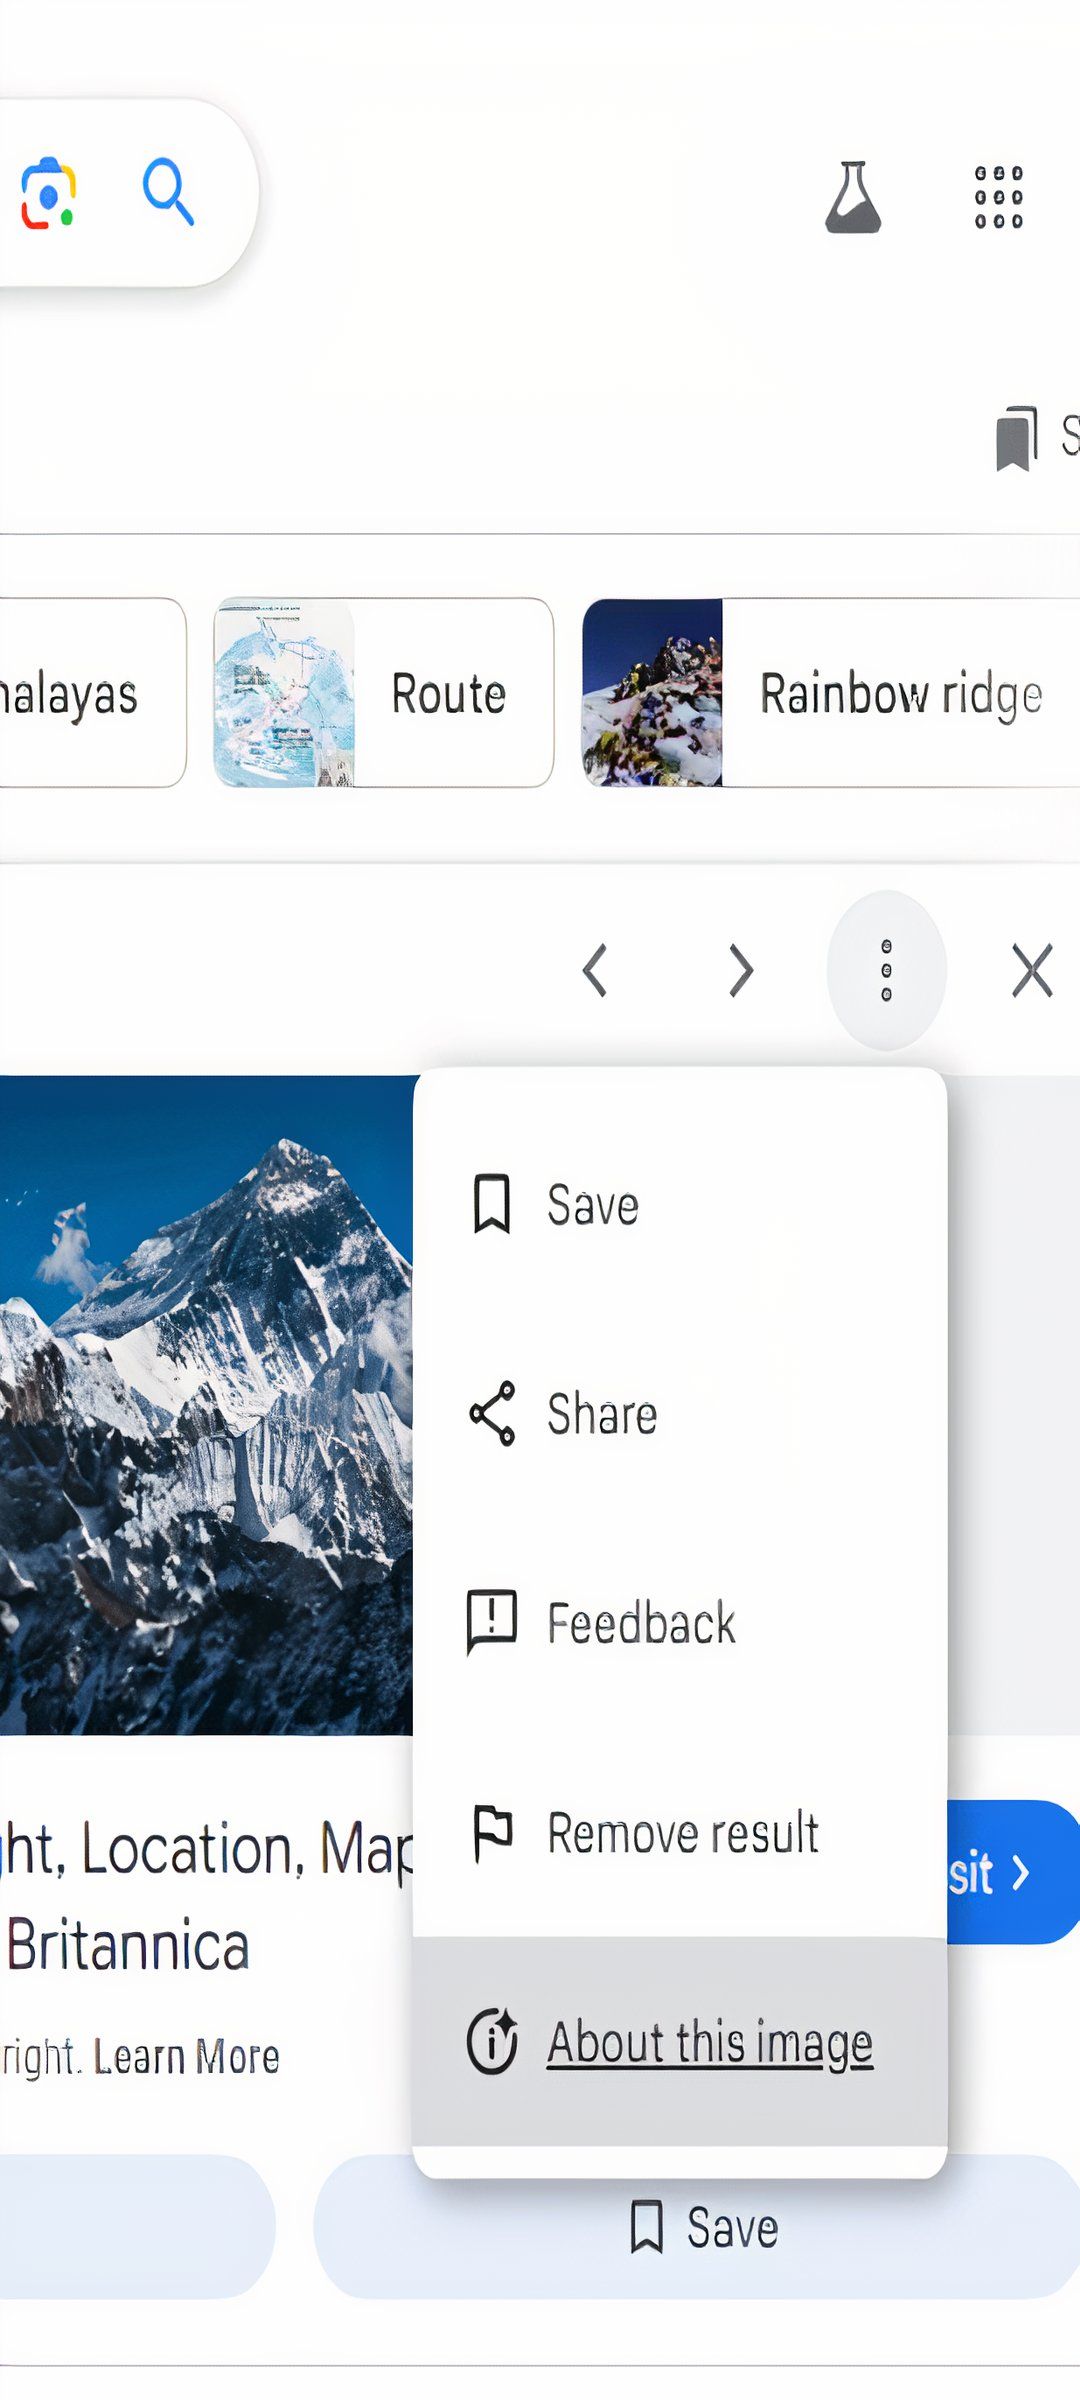Open Google Lens image search

tap(48, 193)
